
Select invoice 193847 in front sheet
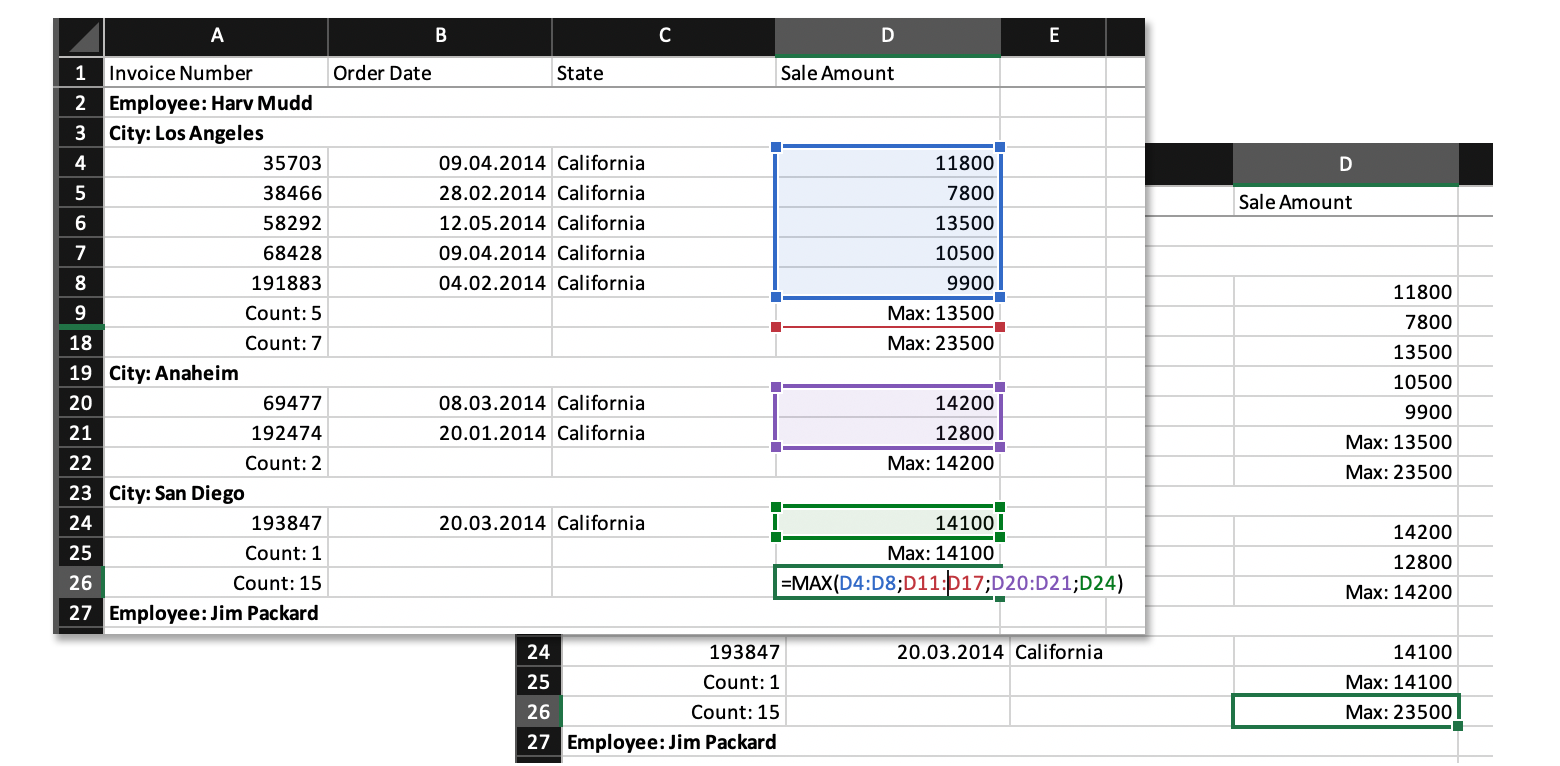216,523
